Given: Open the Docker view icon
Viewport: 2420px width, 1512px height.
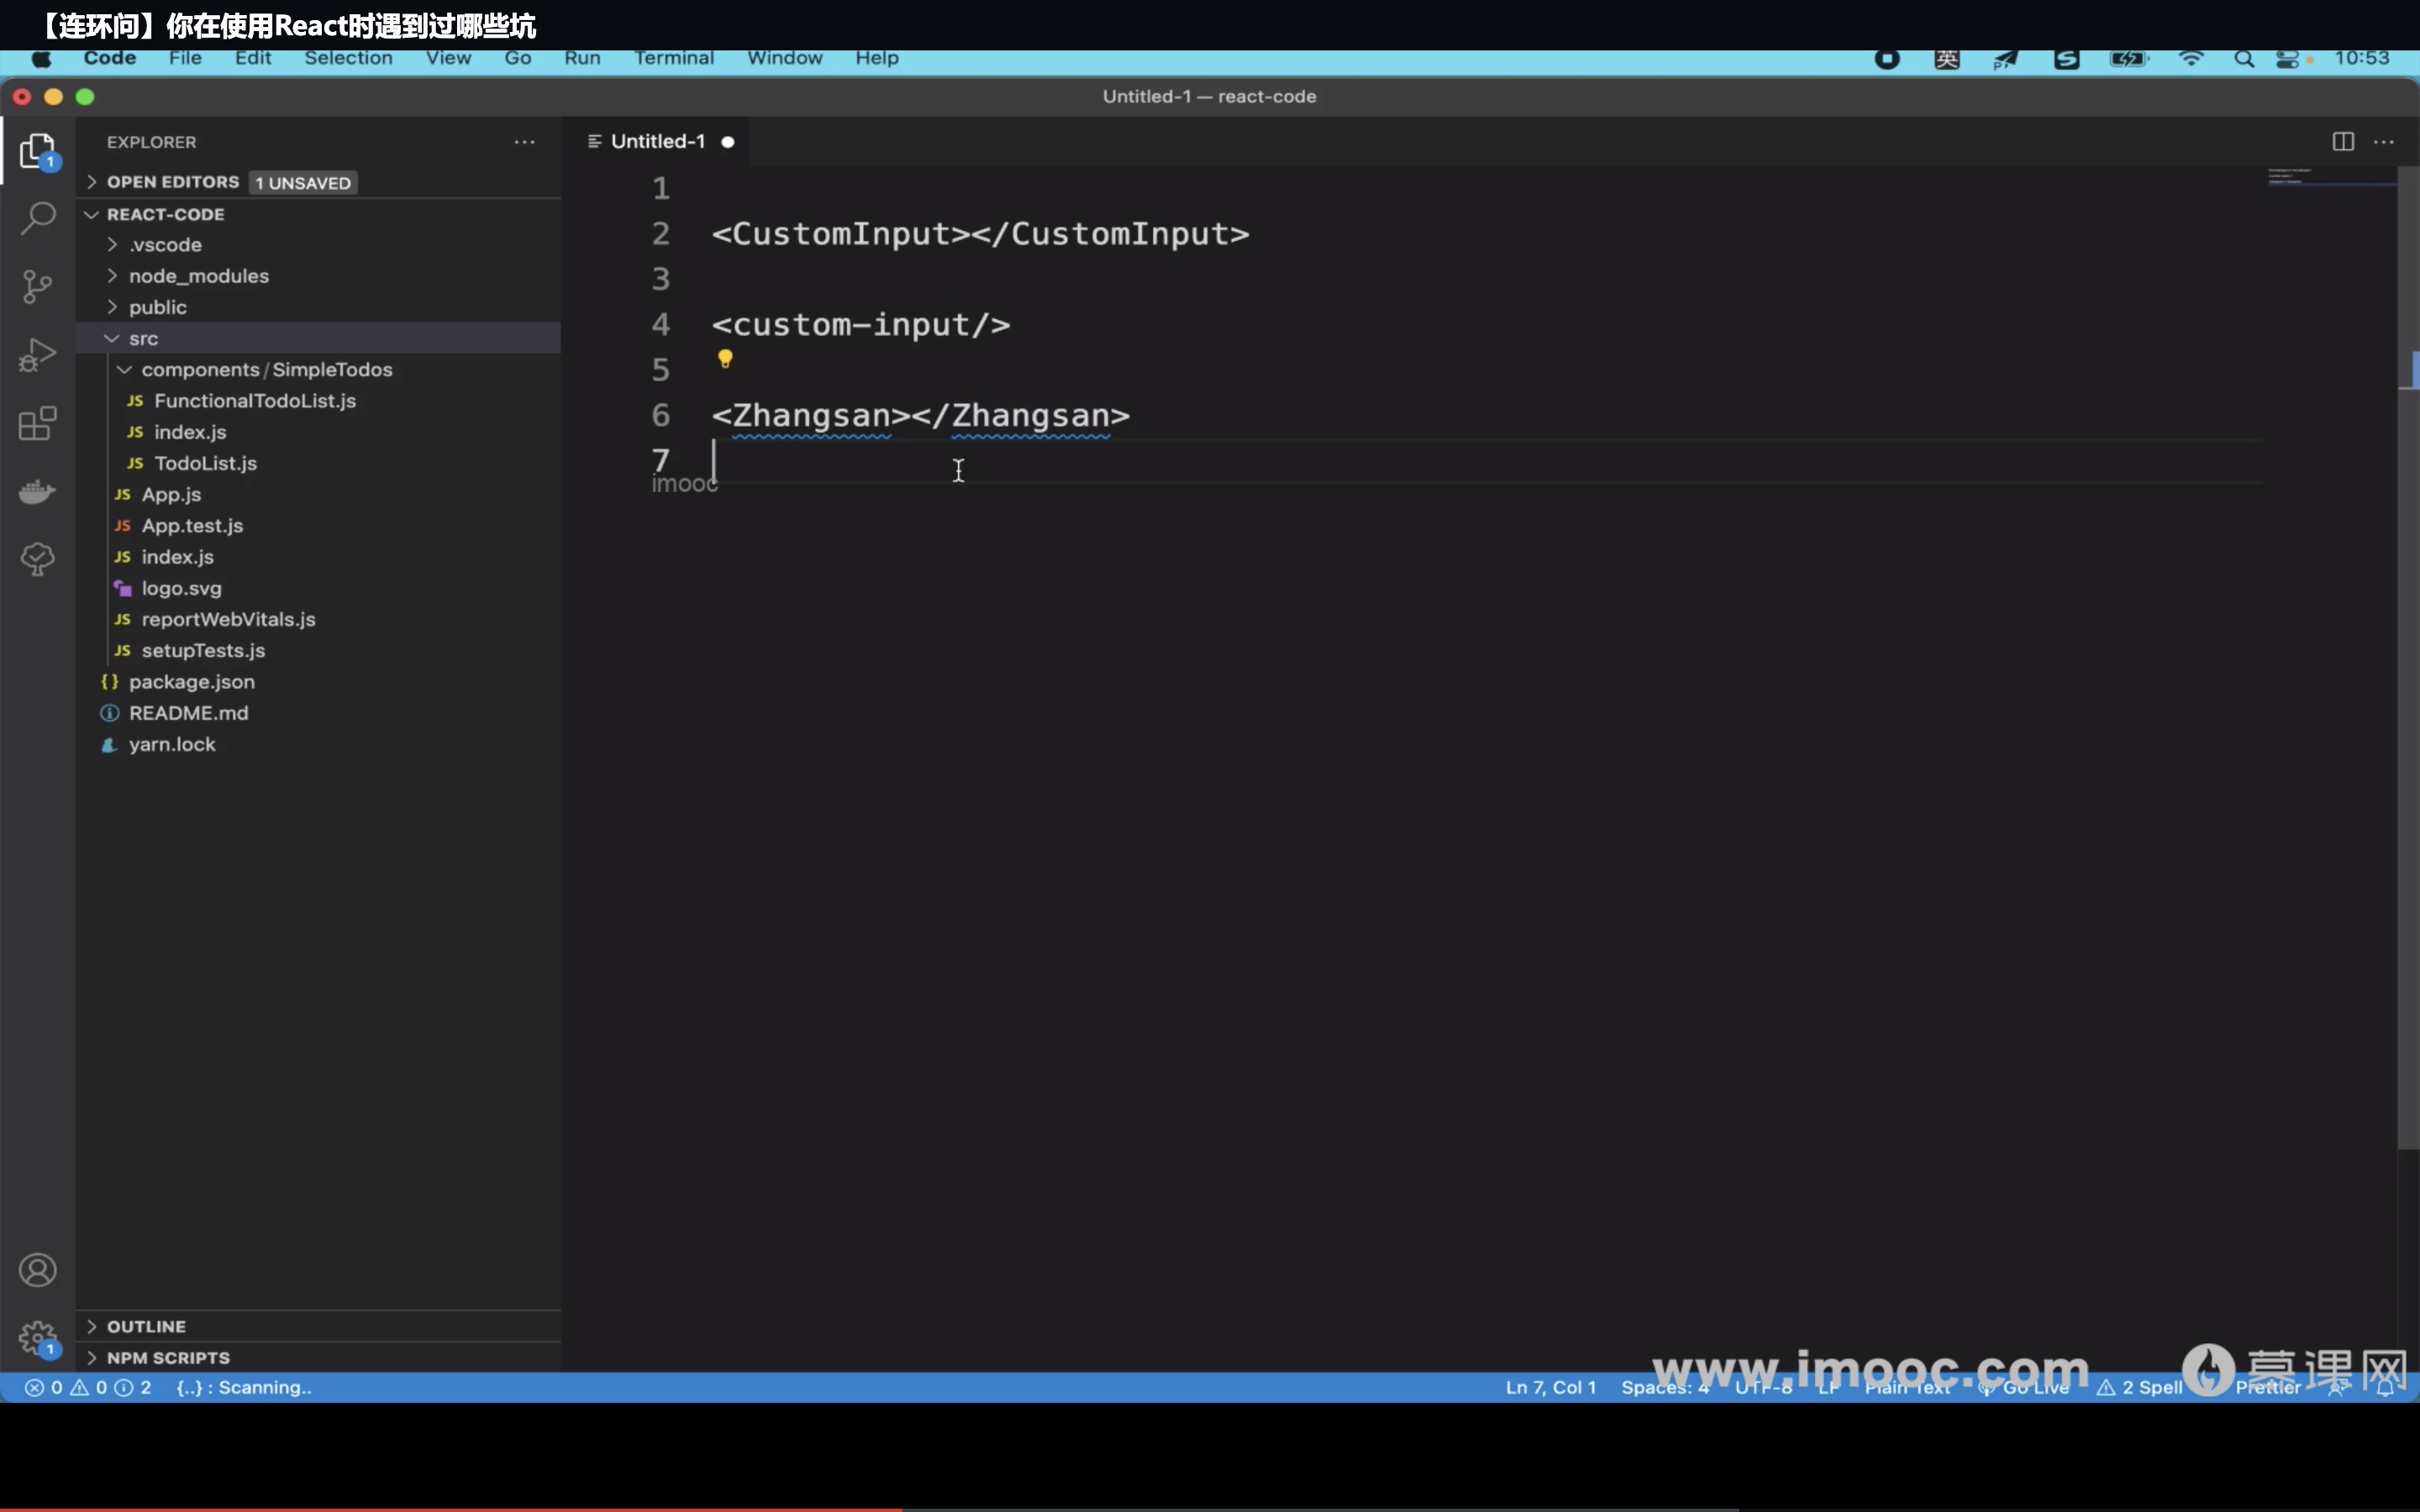Looking at the screenshot, I should 38,491.
